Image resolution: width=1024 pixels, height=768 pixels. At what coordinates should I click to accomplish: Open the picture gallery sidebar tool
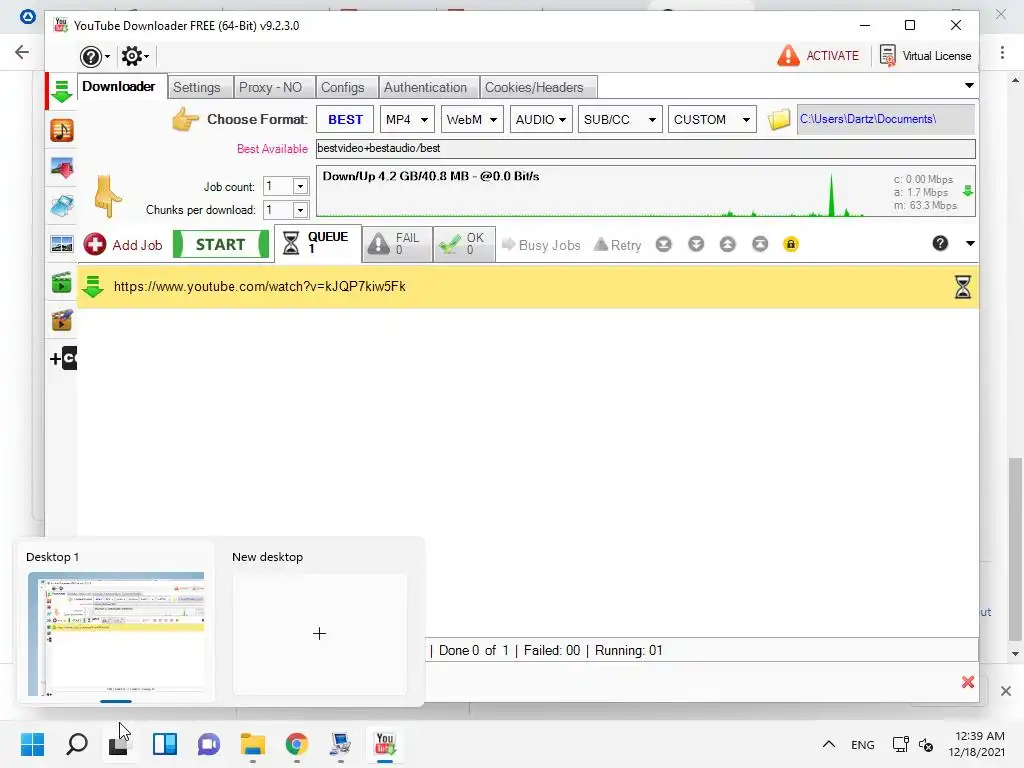(x=62, y=244)
